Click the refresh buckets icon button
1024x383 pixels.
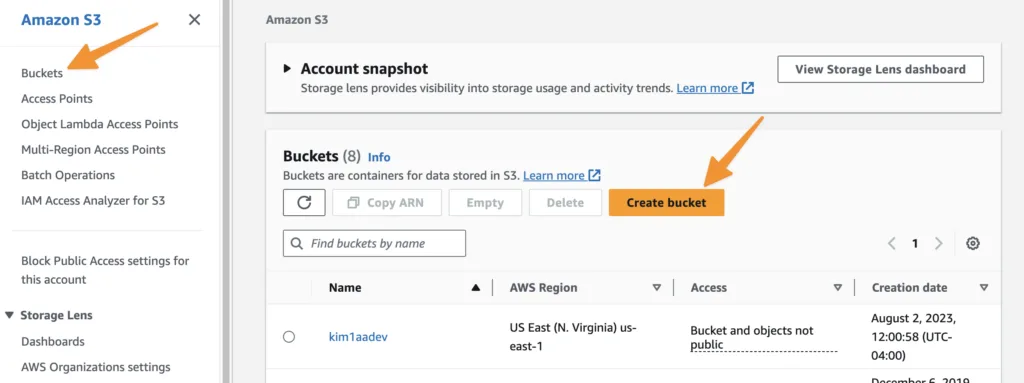coord(304,203)
